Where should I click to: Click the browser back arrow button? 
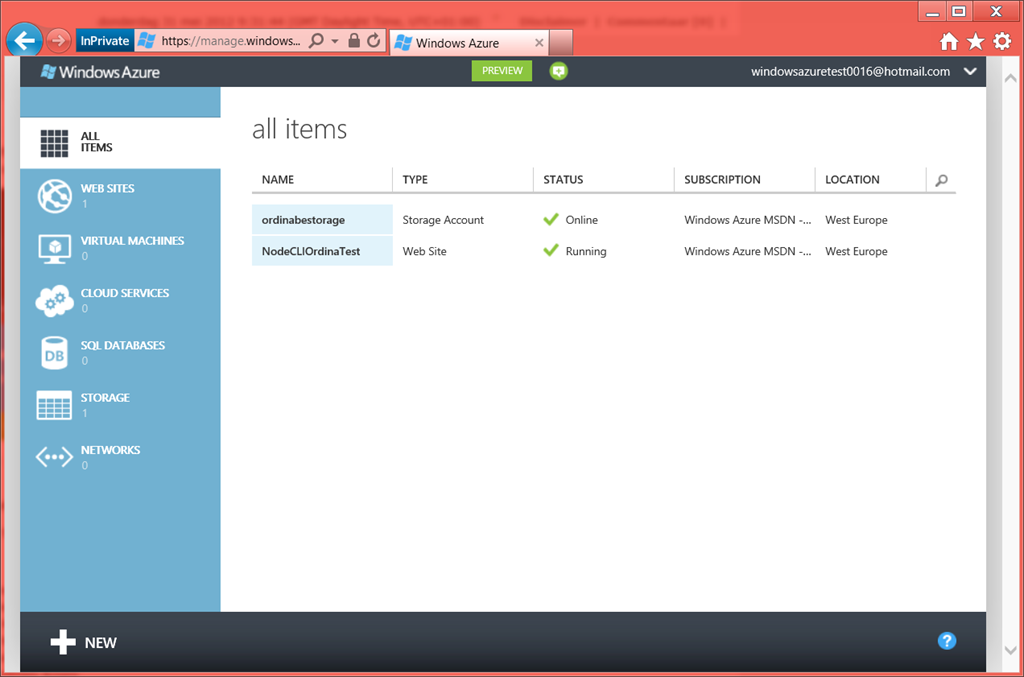pyautogui.click(x=23, y=41)
